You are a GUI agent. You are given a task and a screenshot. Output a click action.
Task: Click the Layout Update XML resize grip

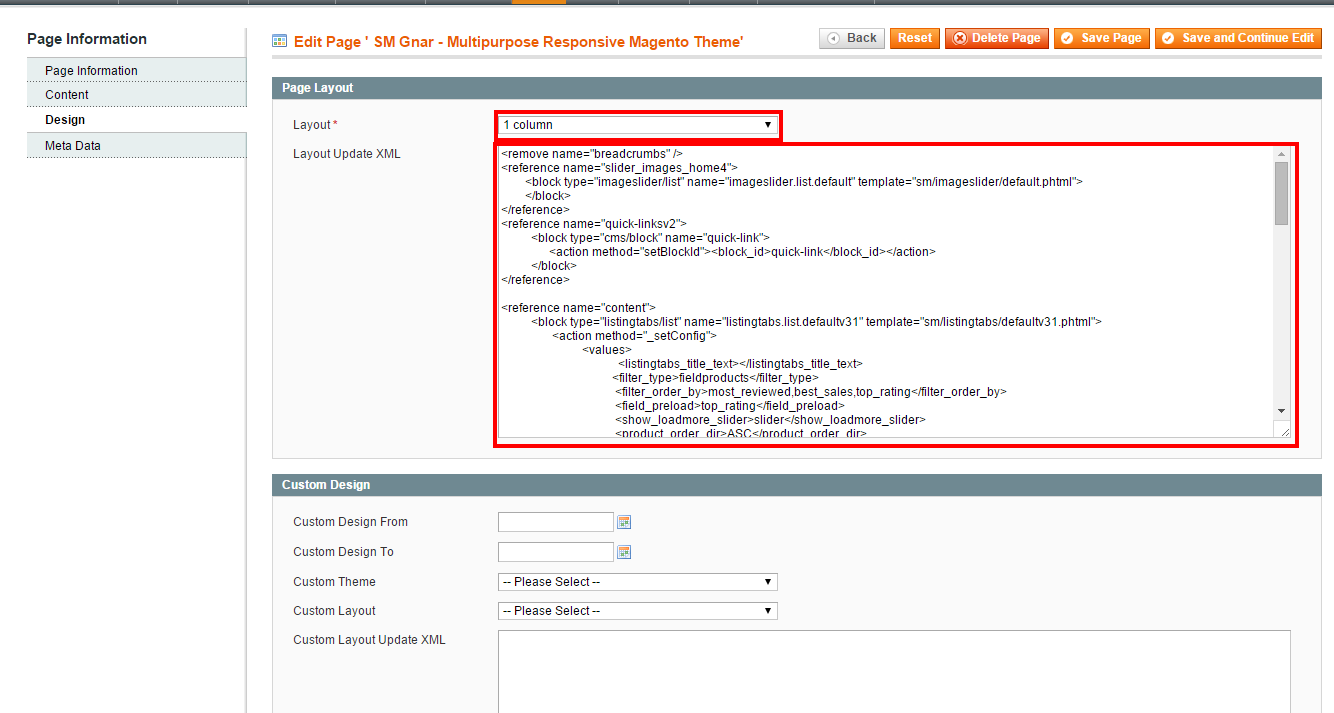click(x=1283, y=430)
